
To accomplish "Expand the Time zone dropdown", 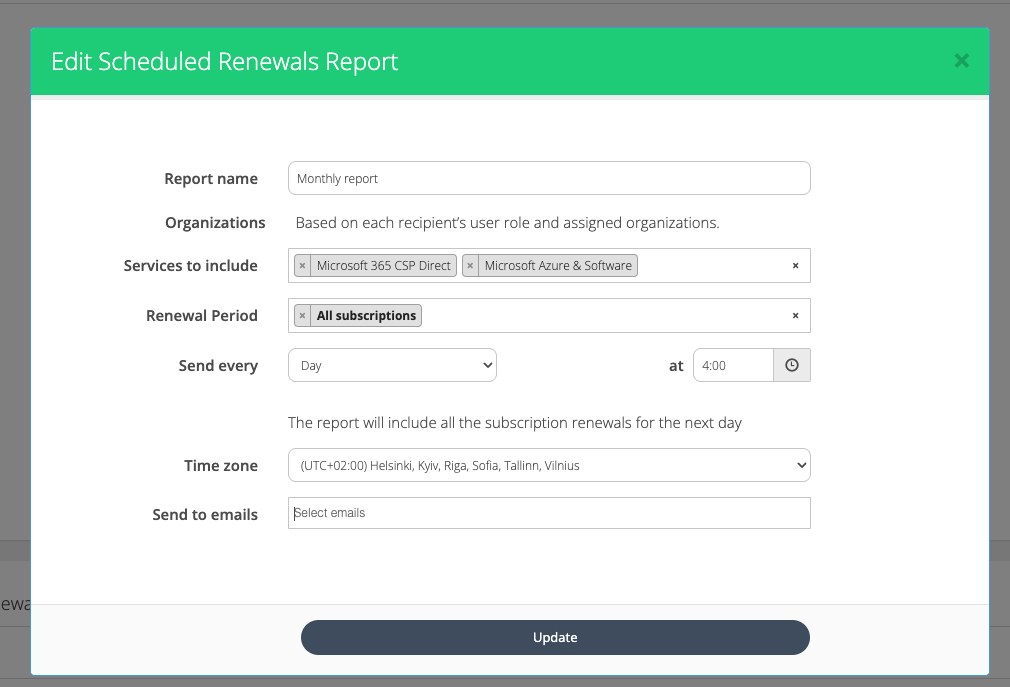I will (x=548, y=465).
